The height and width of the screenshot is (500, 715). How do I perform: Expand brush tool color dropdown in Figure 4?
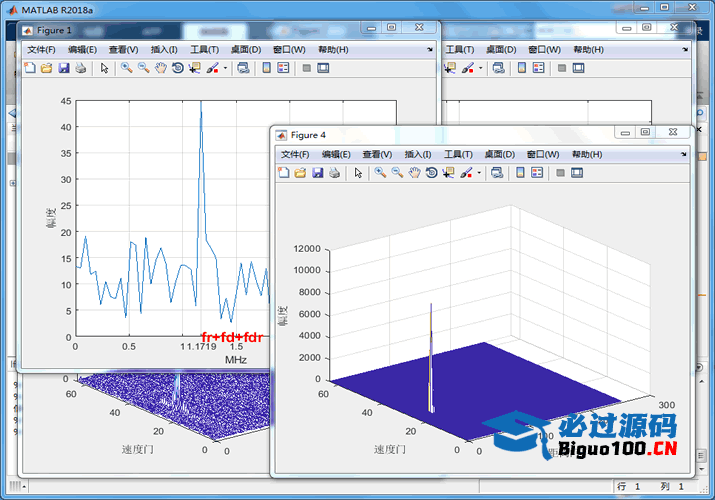click(x=478, y=173)
